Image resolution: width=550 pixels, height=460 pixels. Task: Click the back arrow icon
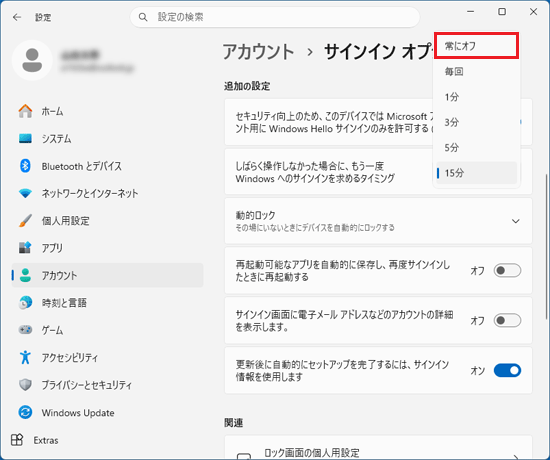[x=17, y=17]
